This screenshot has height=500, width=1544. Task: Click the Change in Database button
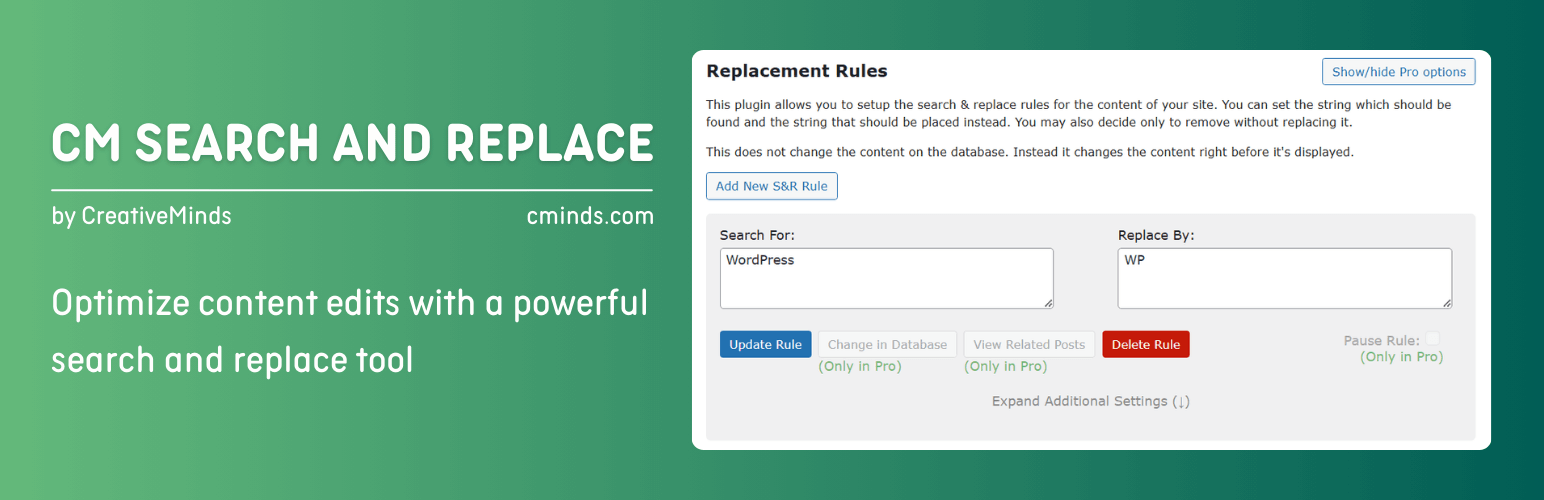click(887, 344)
